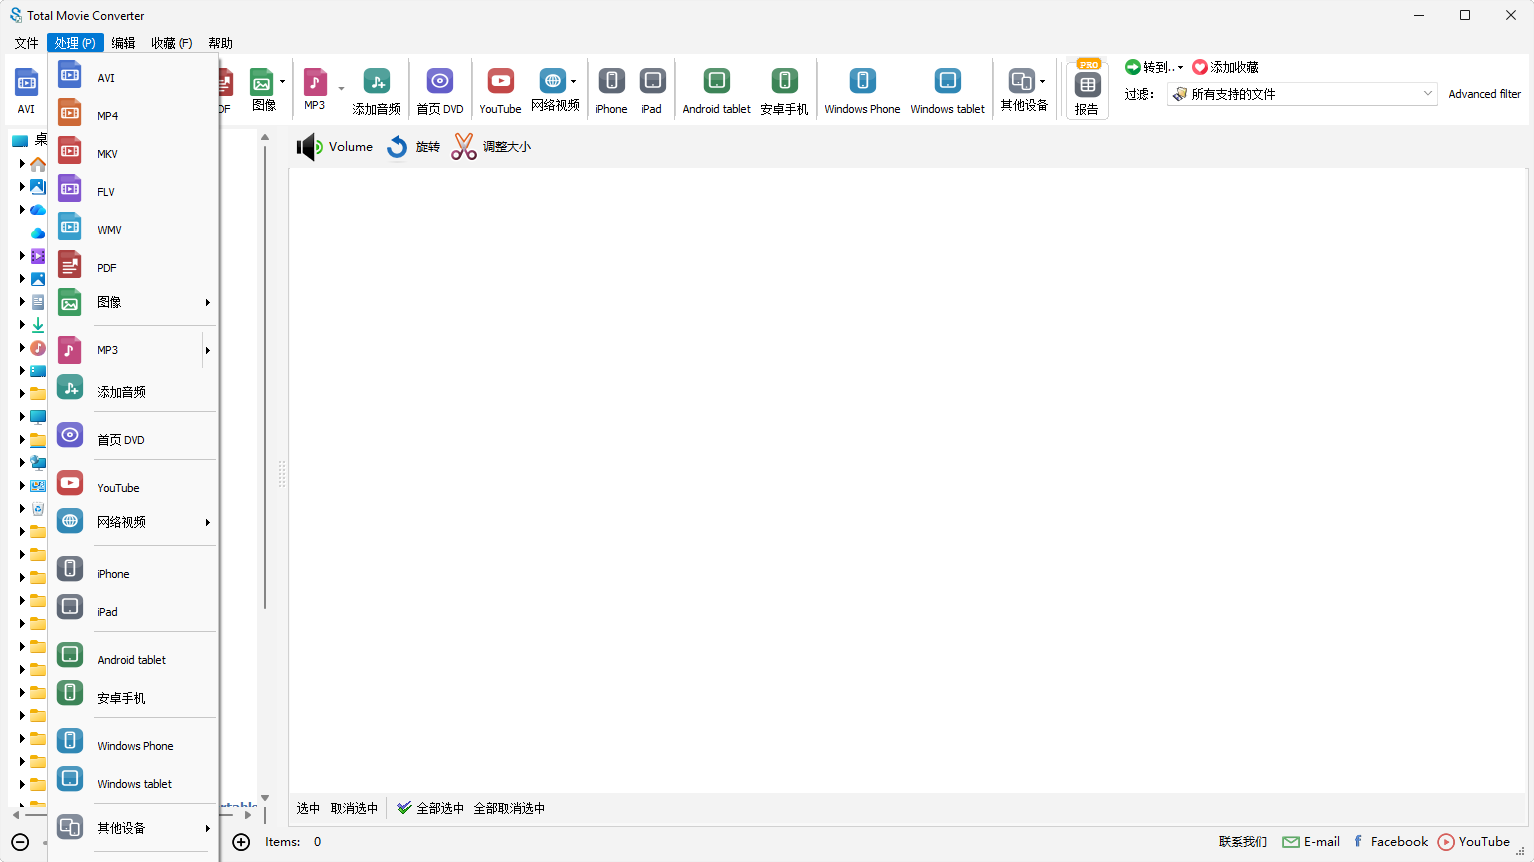Viewport: 1534px width, 862px height.
Task: Open the 过滤 file filter combo box
Action: pos(1302,94)
